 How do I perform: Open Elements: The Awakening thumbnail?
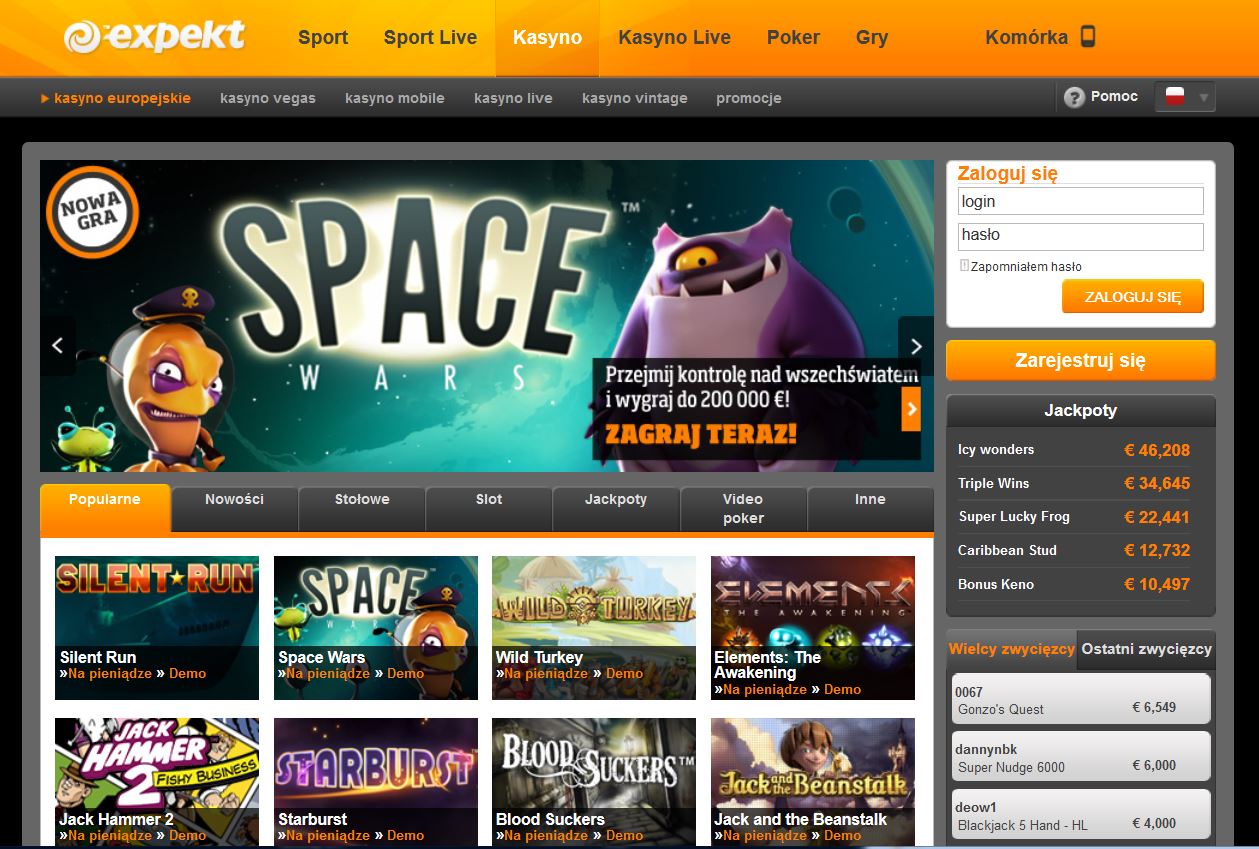point(813,628)
